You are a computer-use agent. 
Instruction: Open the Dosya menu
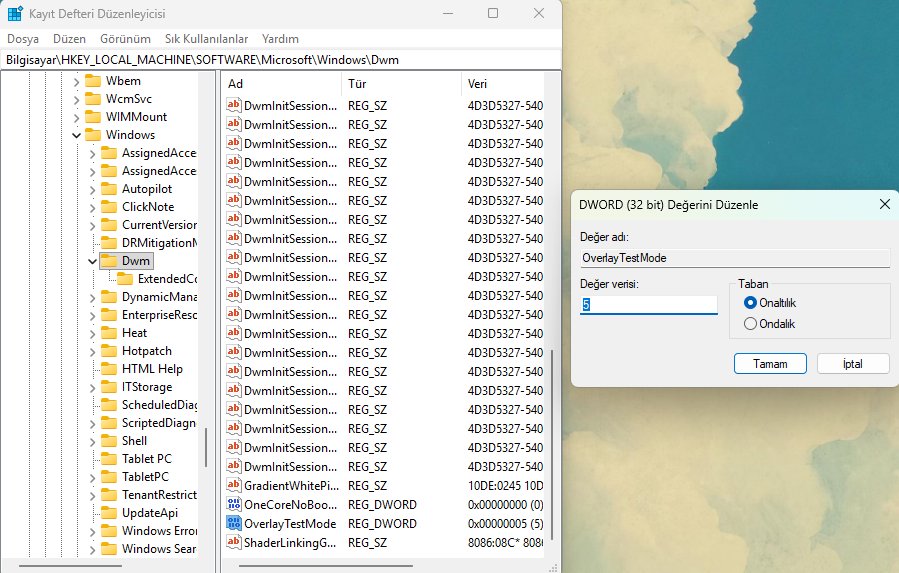point(23,38)
